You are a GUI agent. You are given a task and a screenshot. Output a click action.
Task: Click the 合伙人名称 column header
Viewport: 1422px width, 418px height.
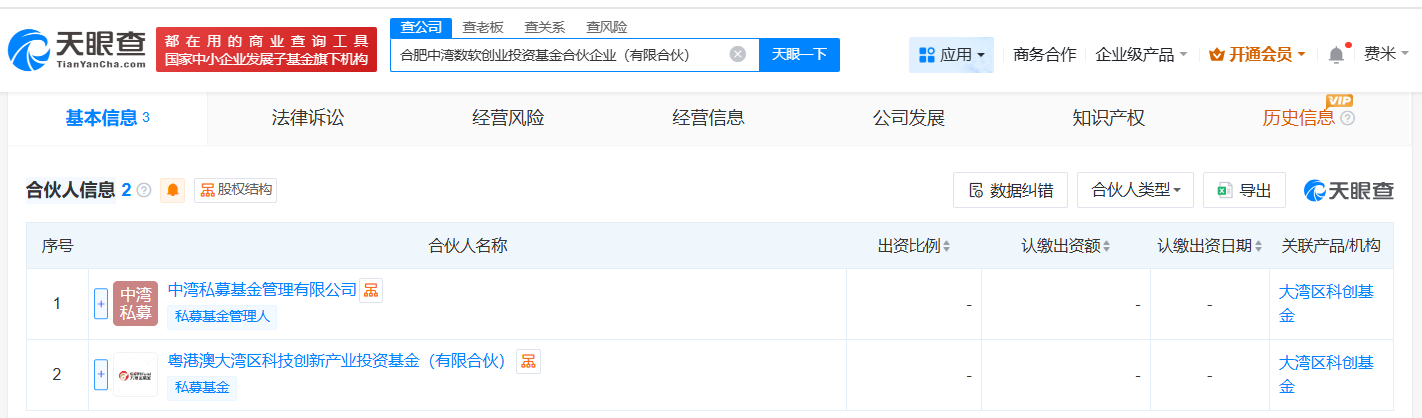pyautogui.click(x=468, y=246)
